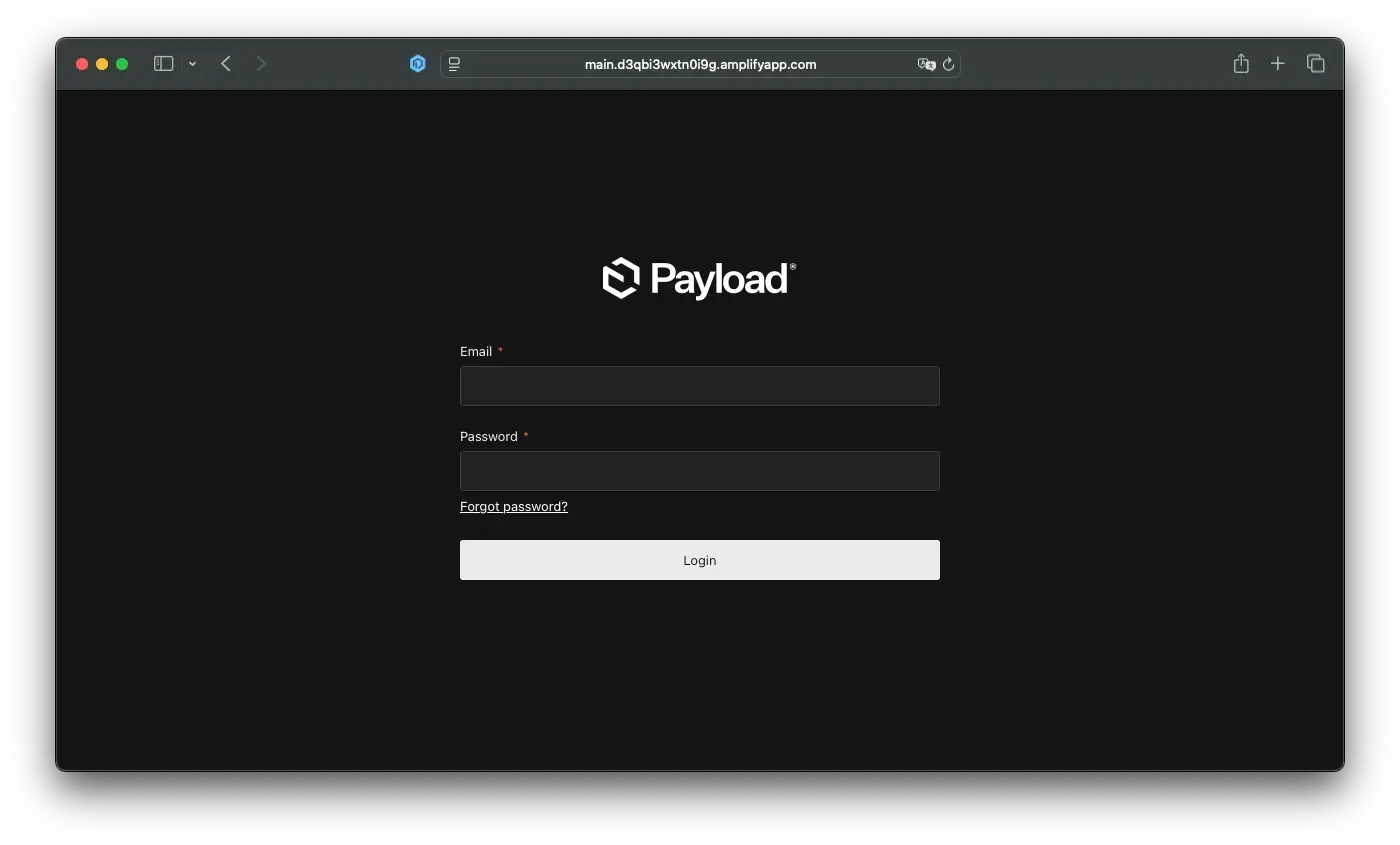Focus the Email input field
Viewport: 1400px width, 845px height.
click(700, 386)
